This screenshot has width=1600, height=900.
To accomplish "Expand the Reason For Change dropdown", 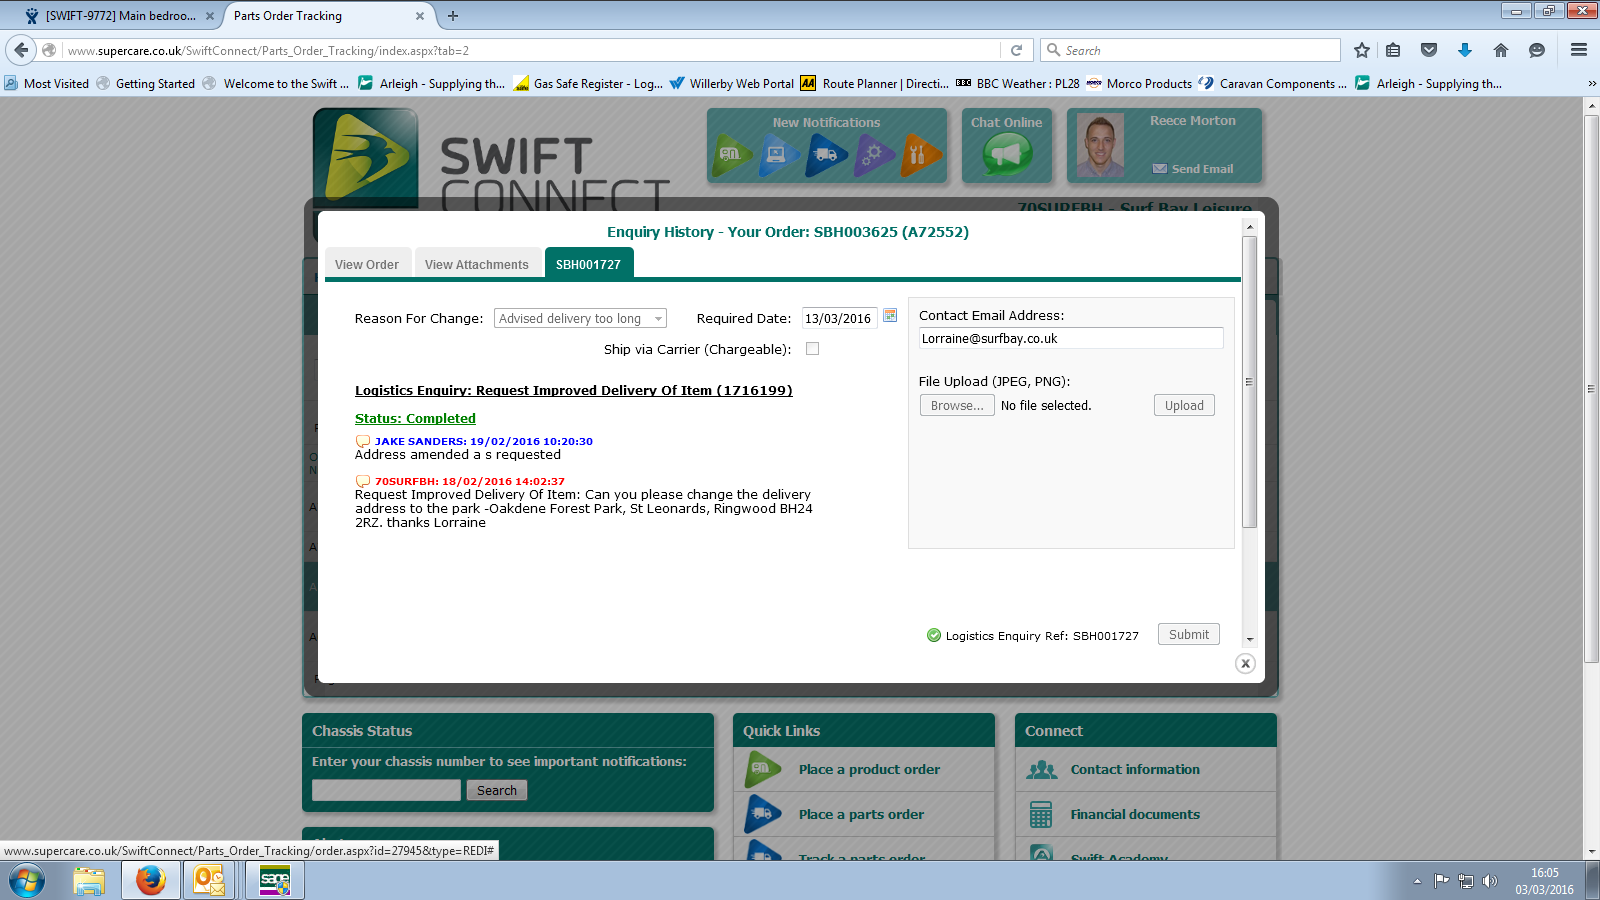I will 580,318.
